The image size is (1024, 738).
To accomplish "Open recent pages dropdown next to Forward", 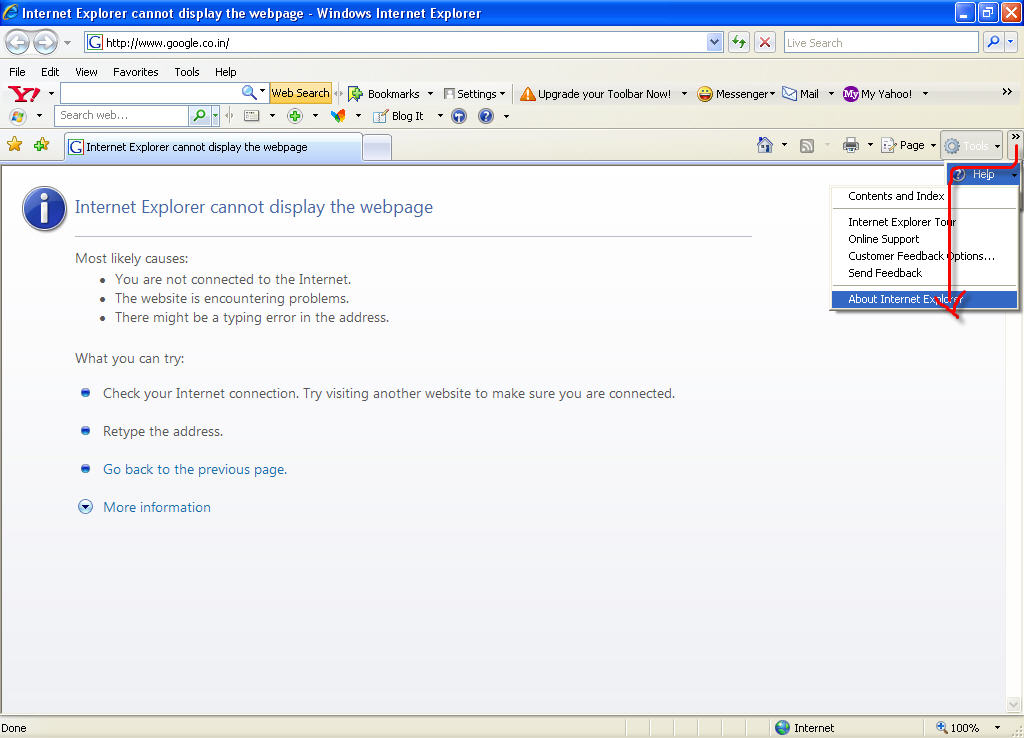I will (x=67, y=43).
